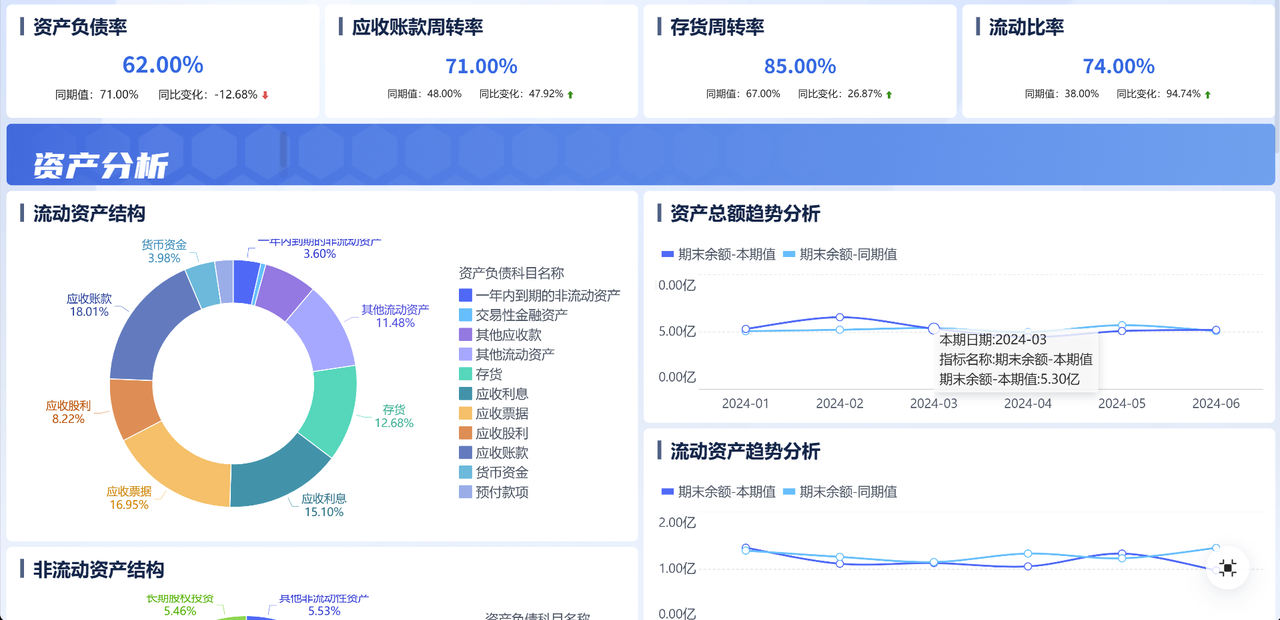
Task: Click the 74.00% value in 流动比率
Action: pyautogui.click(x=1119, y=66)
